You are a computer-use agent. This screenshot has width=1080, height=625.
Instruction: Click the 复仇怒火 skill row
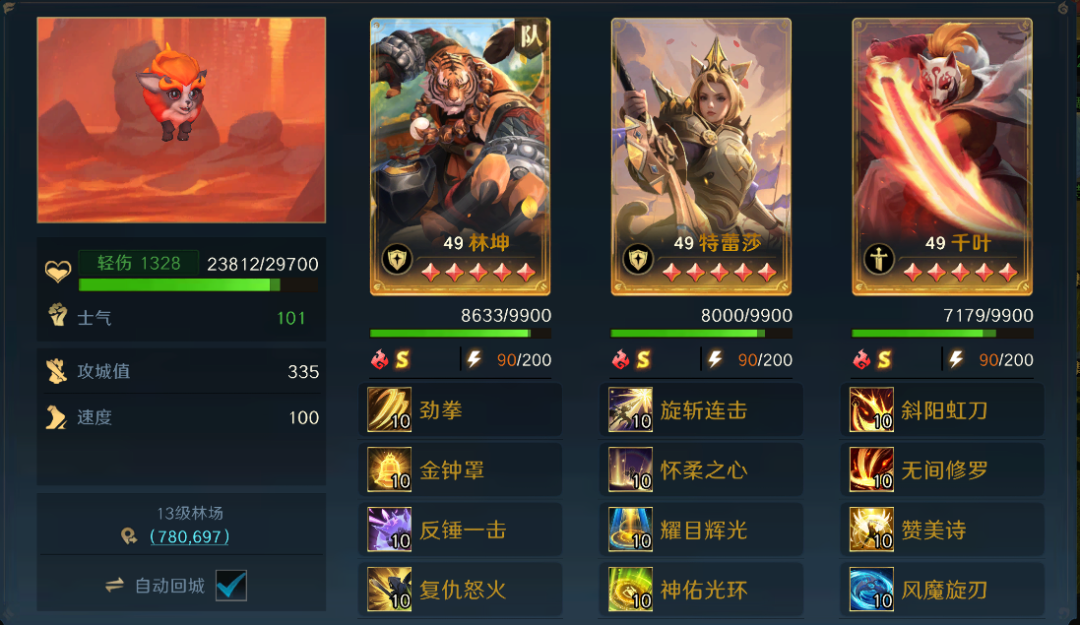tap(460, 590)
